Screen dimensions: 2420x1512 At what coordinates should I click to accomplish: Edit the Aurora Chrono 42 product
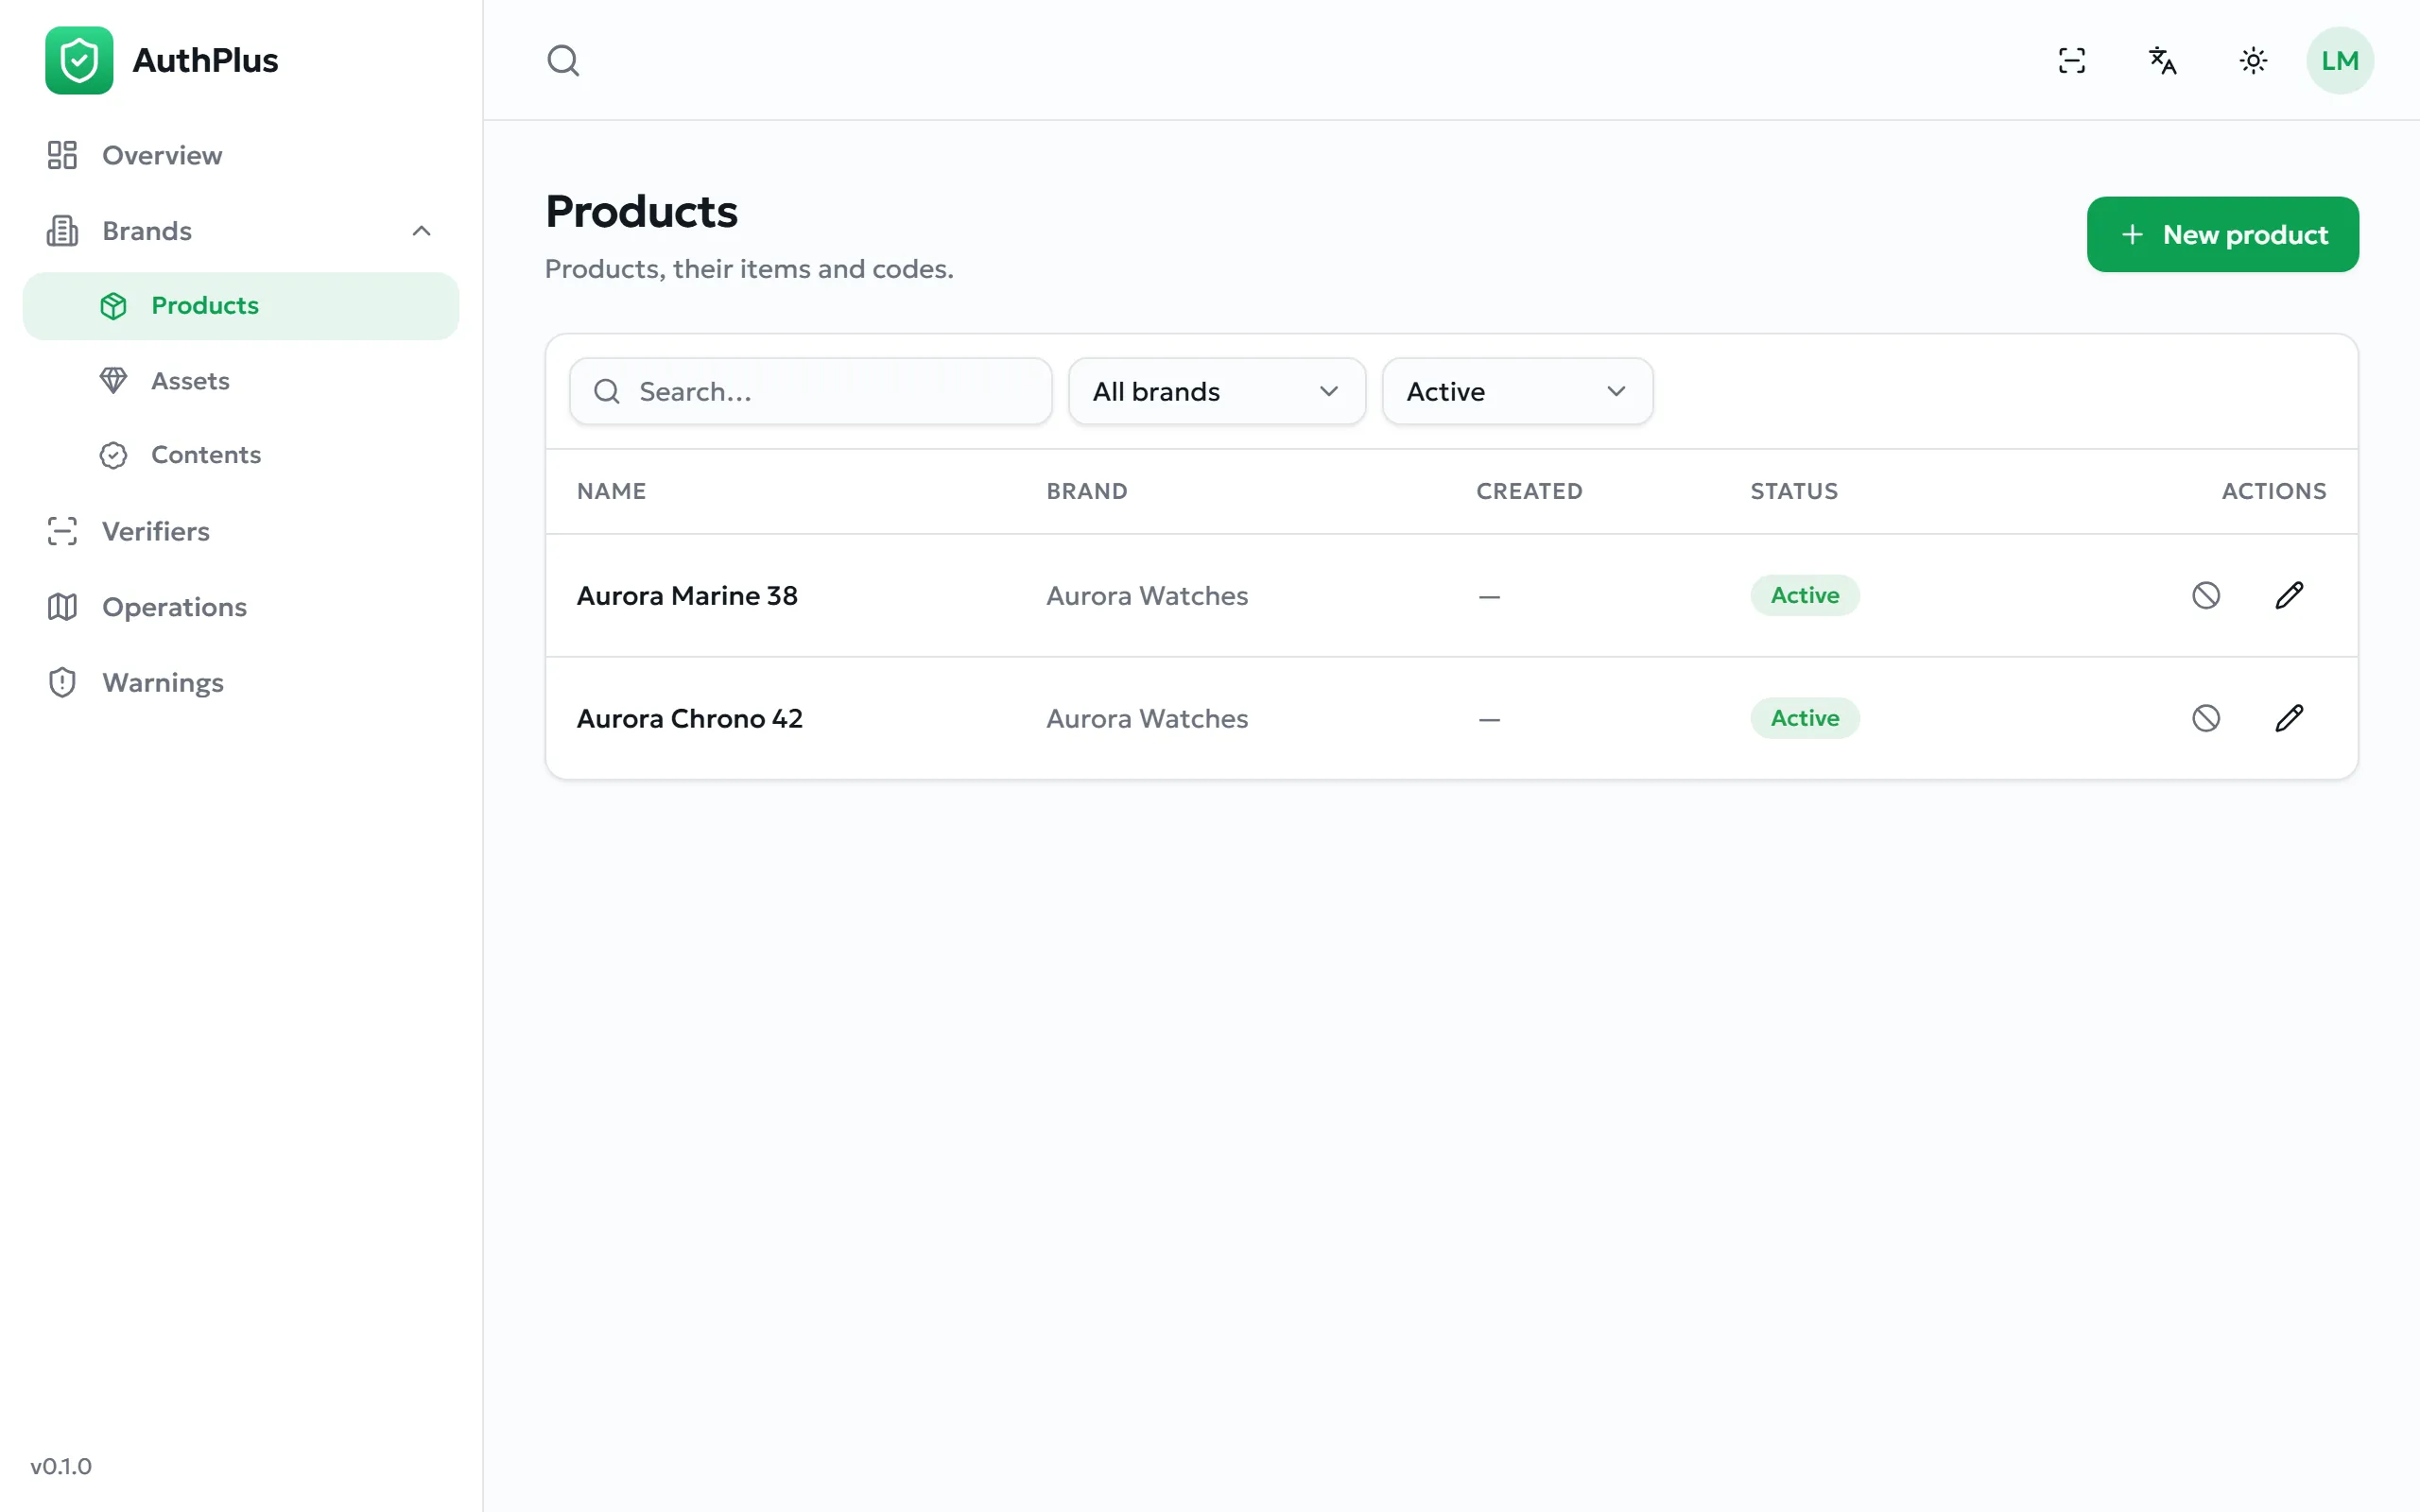2289,718
